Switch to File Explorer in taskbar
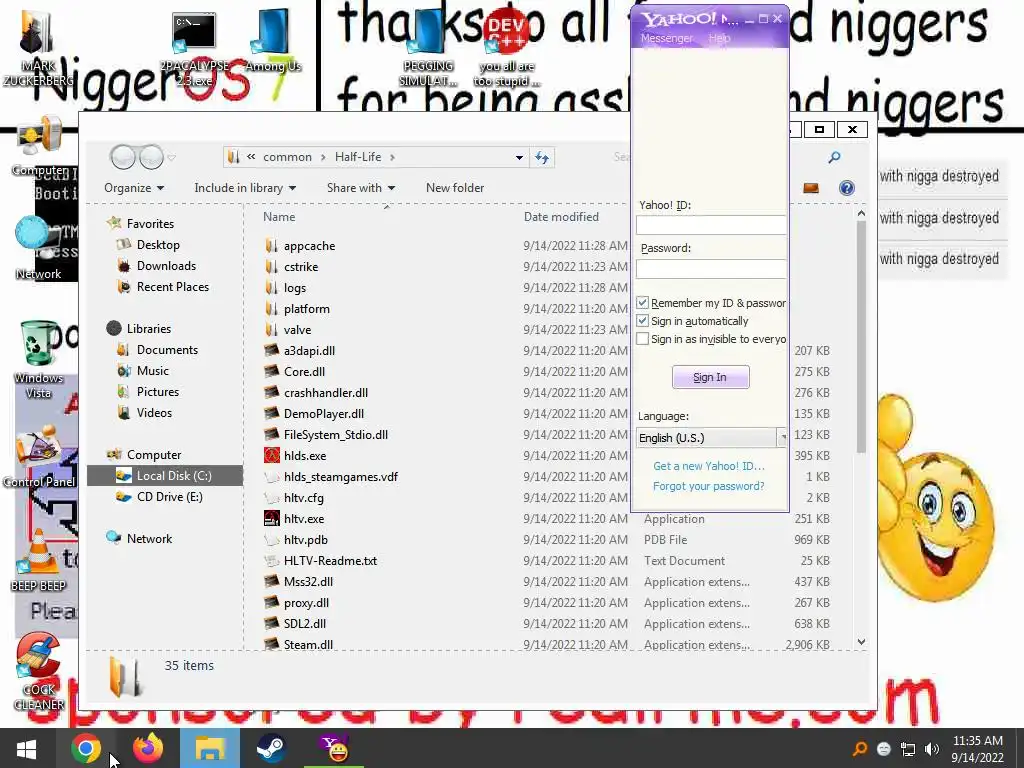Image resolution: width=1024 pixels, height=768 pixels. coord(210,748)
